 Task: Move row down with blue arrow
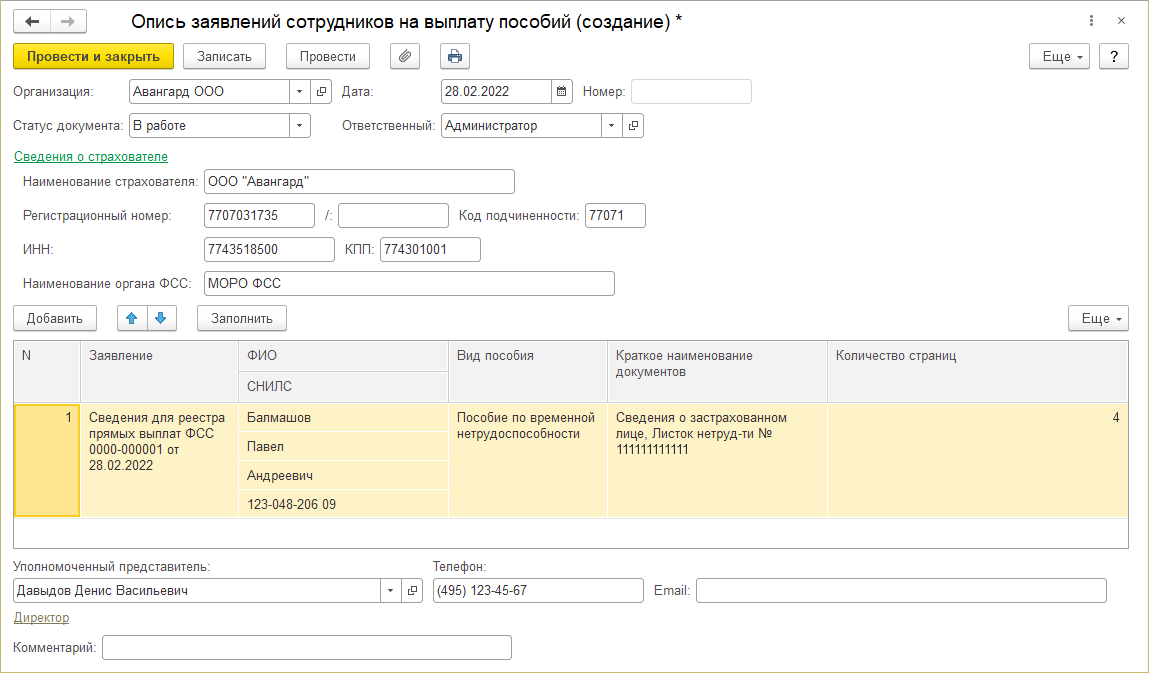tap(162, 318)
